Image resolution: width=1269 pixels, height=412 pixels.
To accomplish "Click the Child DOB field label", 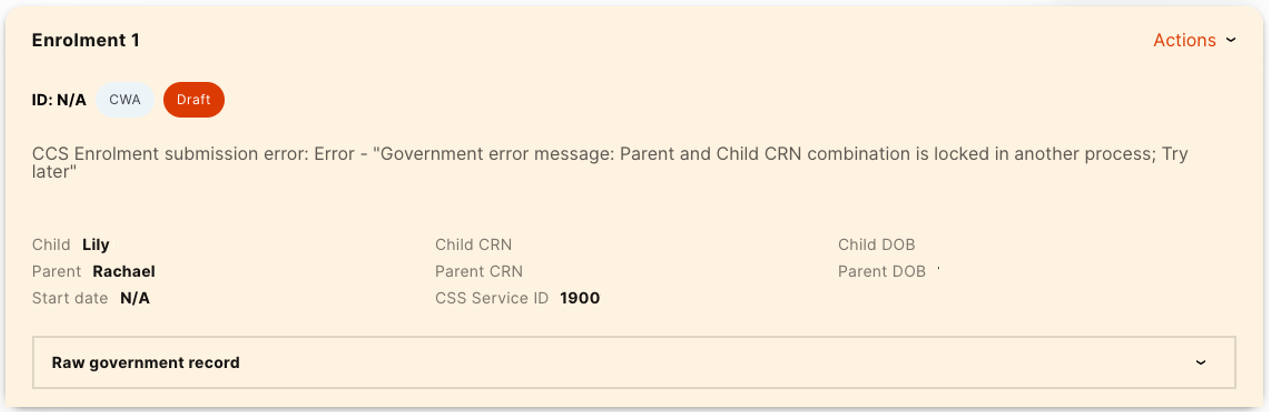I will coord(876,245).
